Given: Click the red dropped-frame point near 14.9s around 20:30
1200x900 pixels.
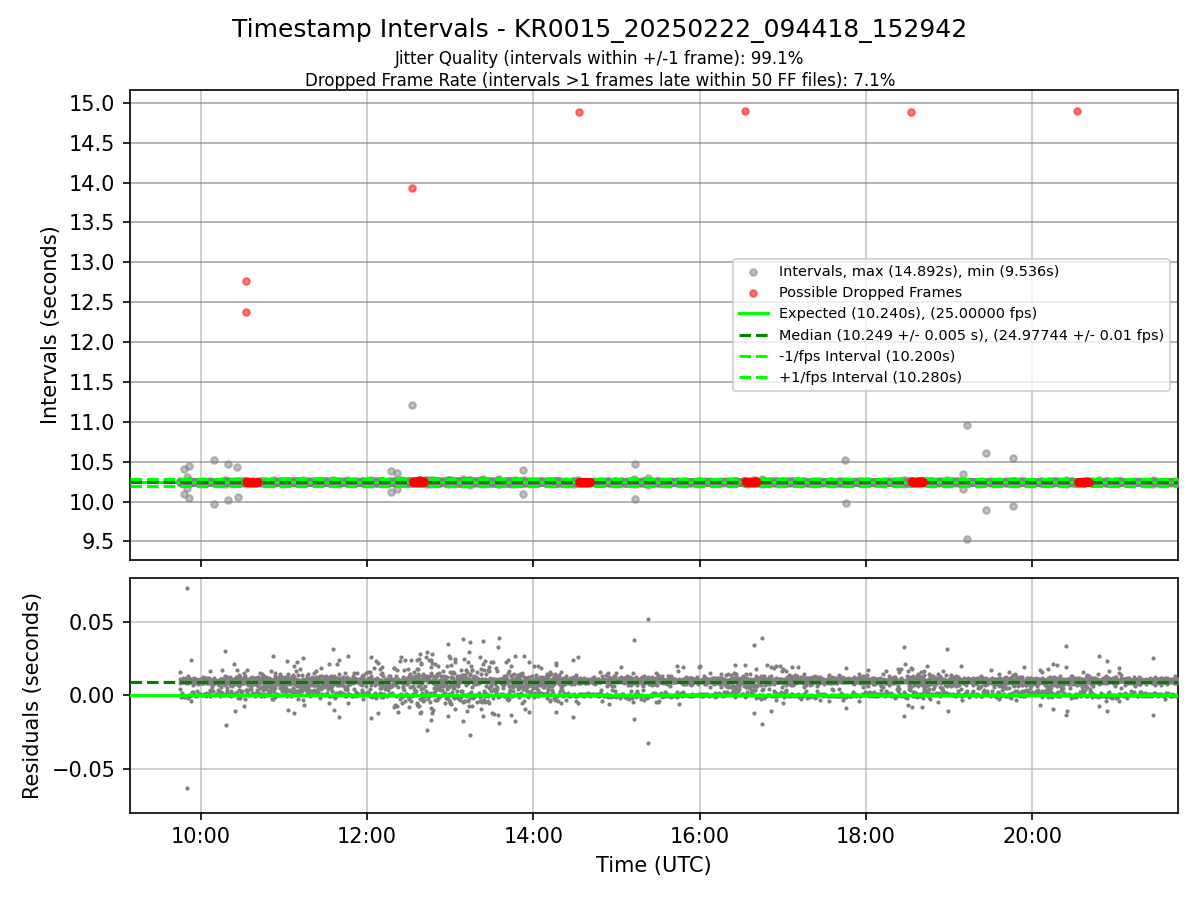Looking at the screenshot, I should tap(1077, 111).
